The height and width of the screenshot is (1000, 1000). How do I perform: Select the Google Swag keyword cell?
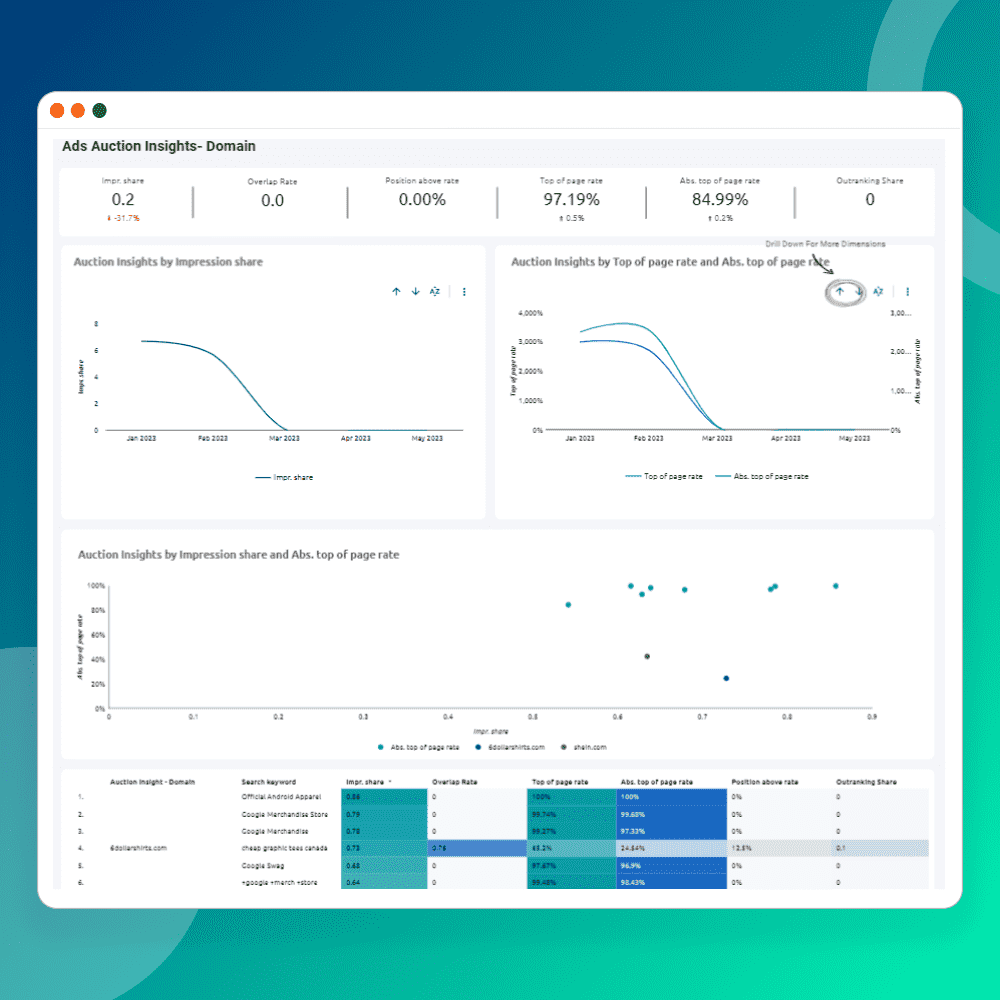click(x=263, y=865)
